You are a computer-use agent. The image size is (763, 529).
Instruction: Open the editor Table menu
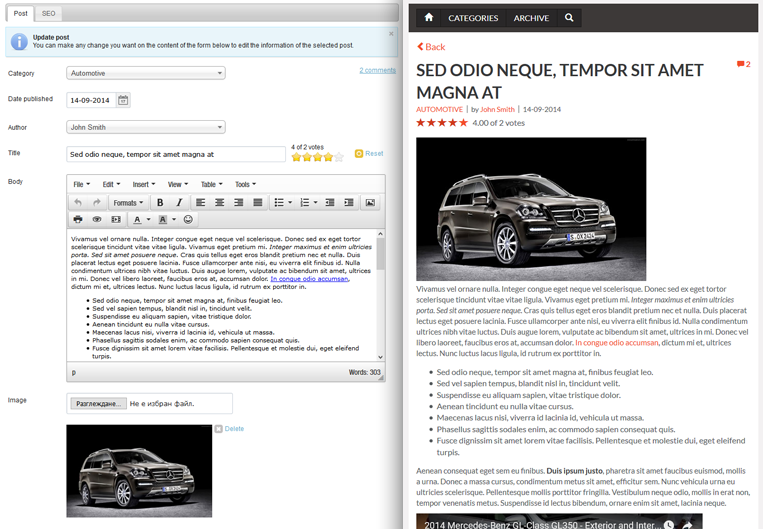coord(212,184)
